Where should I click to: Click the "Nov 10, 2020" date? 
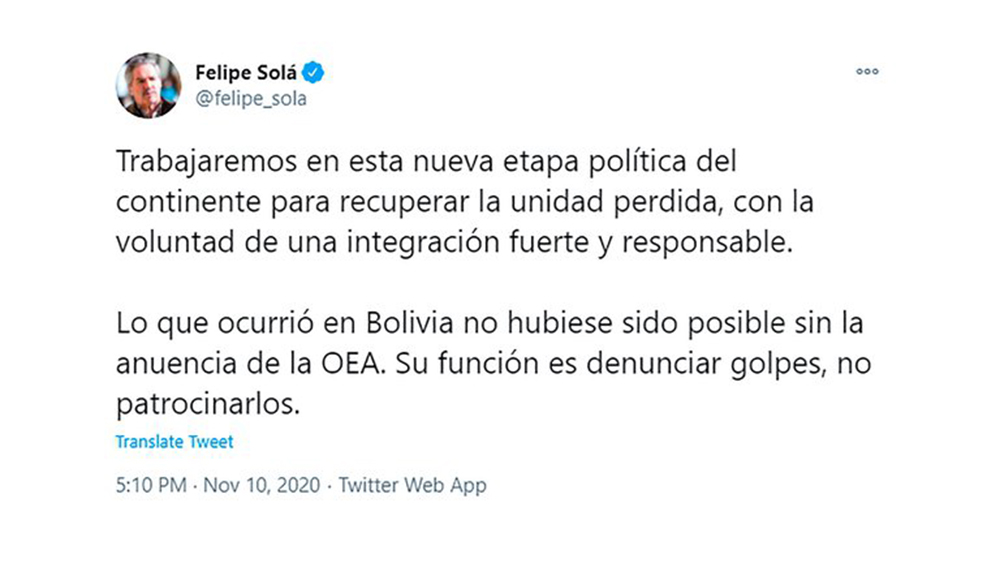click(x=263, y=485)
